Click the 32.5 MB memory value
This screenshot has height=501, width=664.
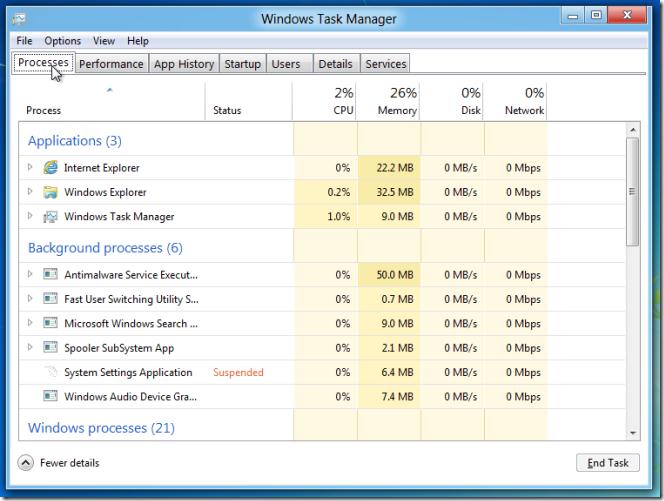tap(395, 192)
